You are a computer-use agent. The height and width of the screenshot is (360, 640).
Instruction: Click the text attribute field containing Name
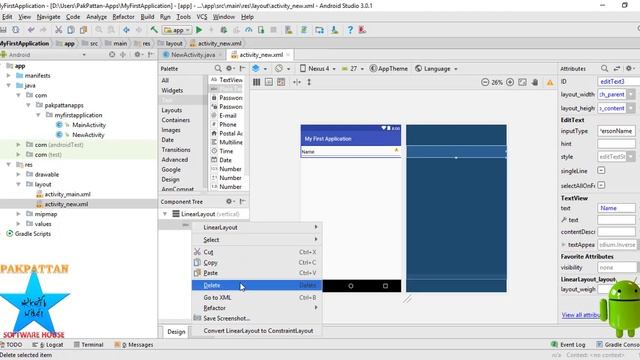616,208
